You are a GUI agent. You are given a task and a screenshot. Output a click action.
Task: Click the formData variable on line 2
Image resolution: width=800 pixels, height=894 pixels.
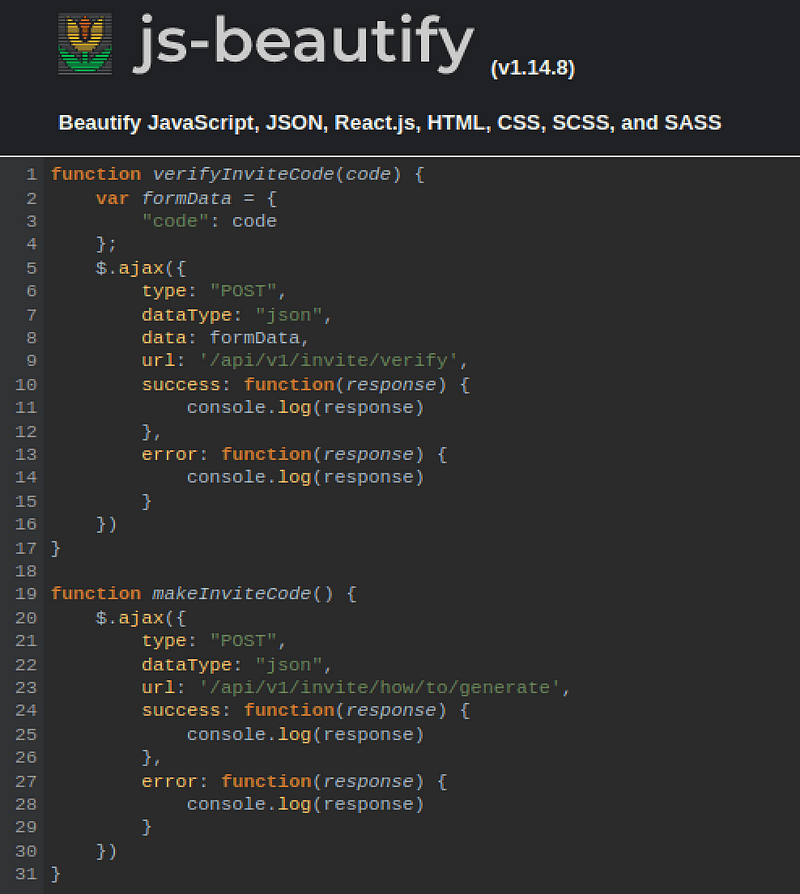click(x=186, y=198)
